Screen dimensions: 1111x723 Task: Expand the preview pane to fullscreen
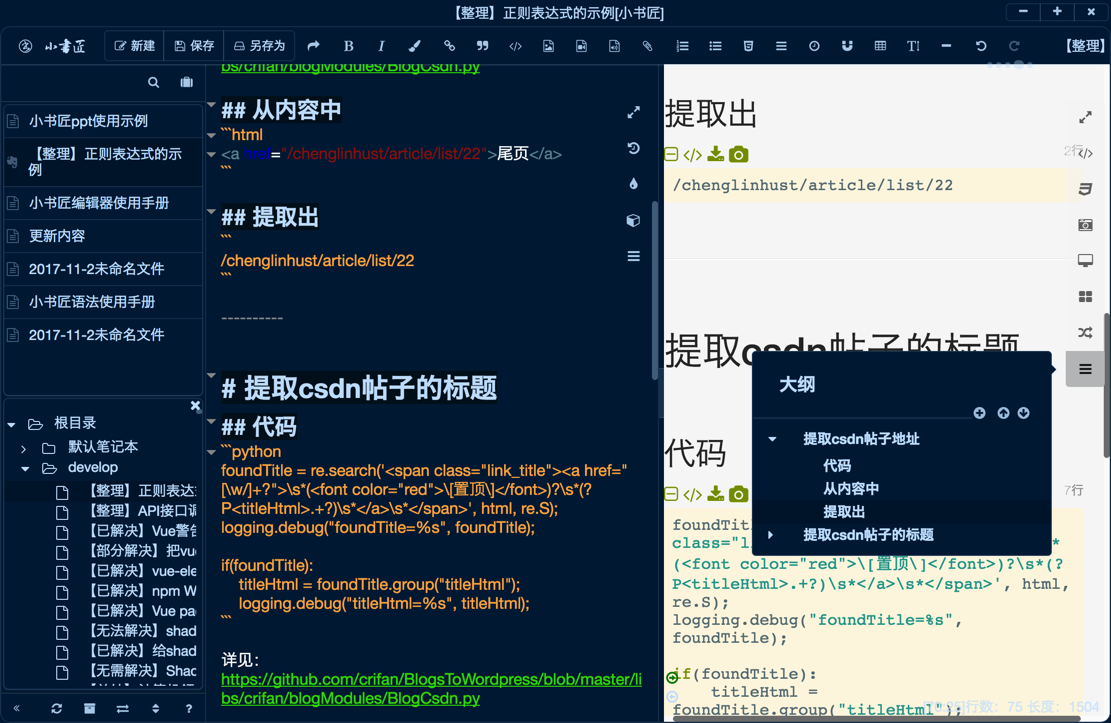pos(1085,117)
